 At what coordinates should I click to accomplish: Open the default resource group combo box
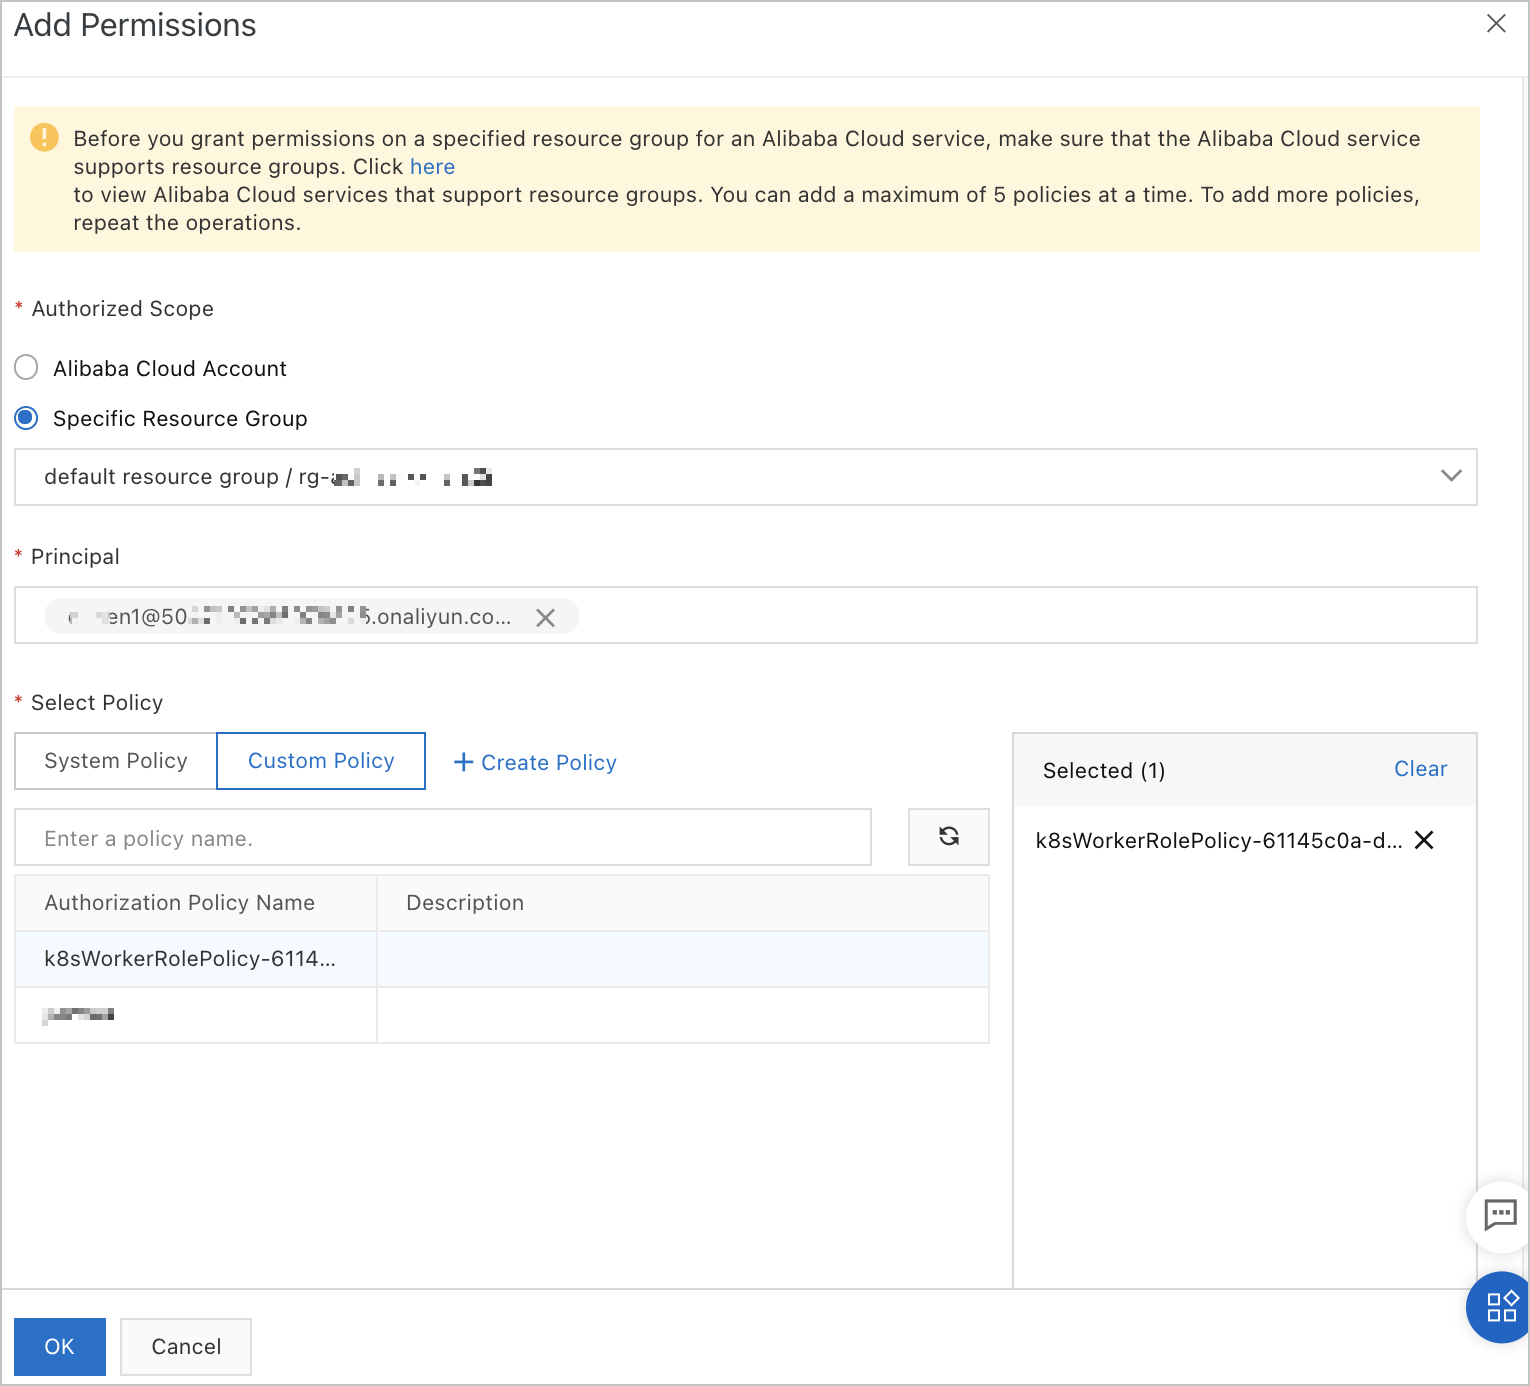(x=700, y=477)
